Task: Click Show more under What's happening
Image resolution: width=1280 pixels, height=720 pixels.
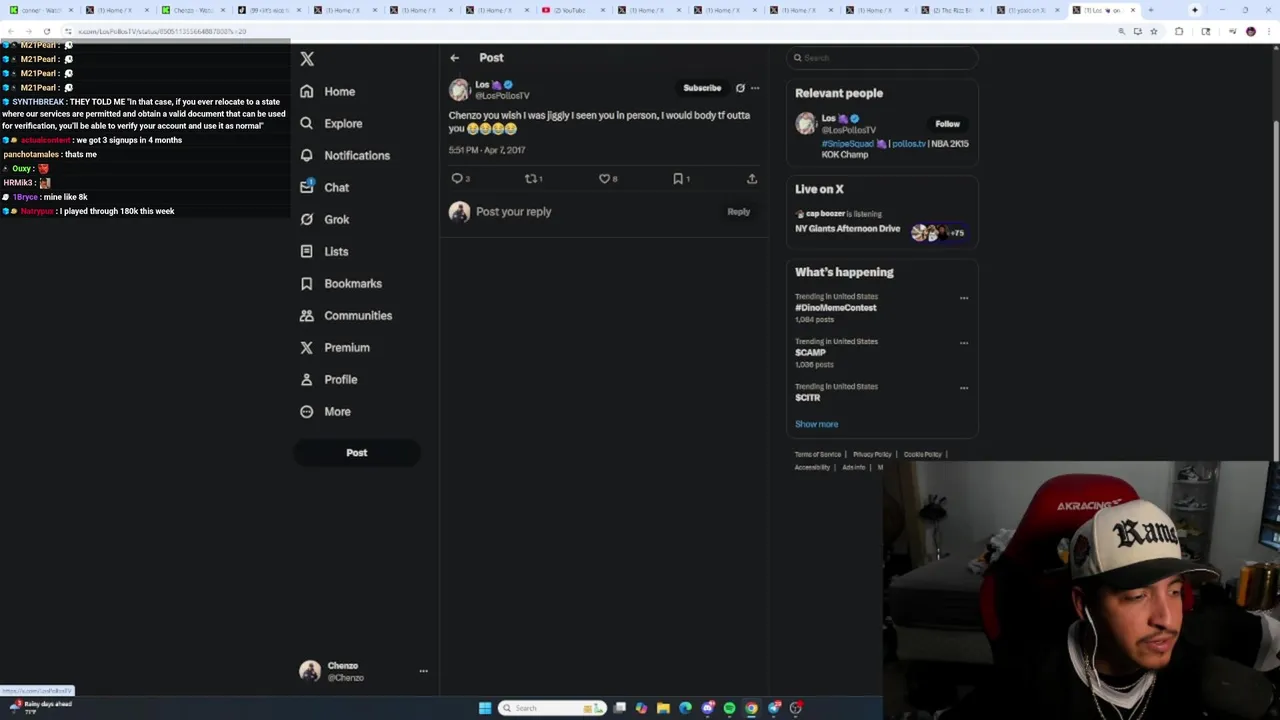Action: click(816, 424)
